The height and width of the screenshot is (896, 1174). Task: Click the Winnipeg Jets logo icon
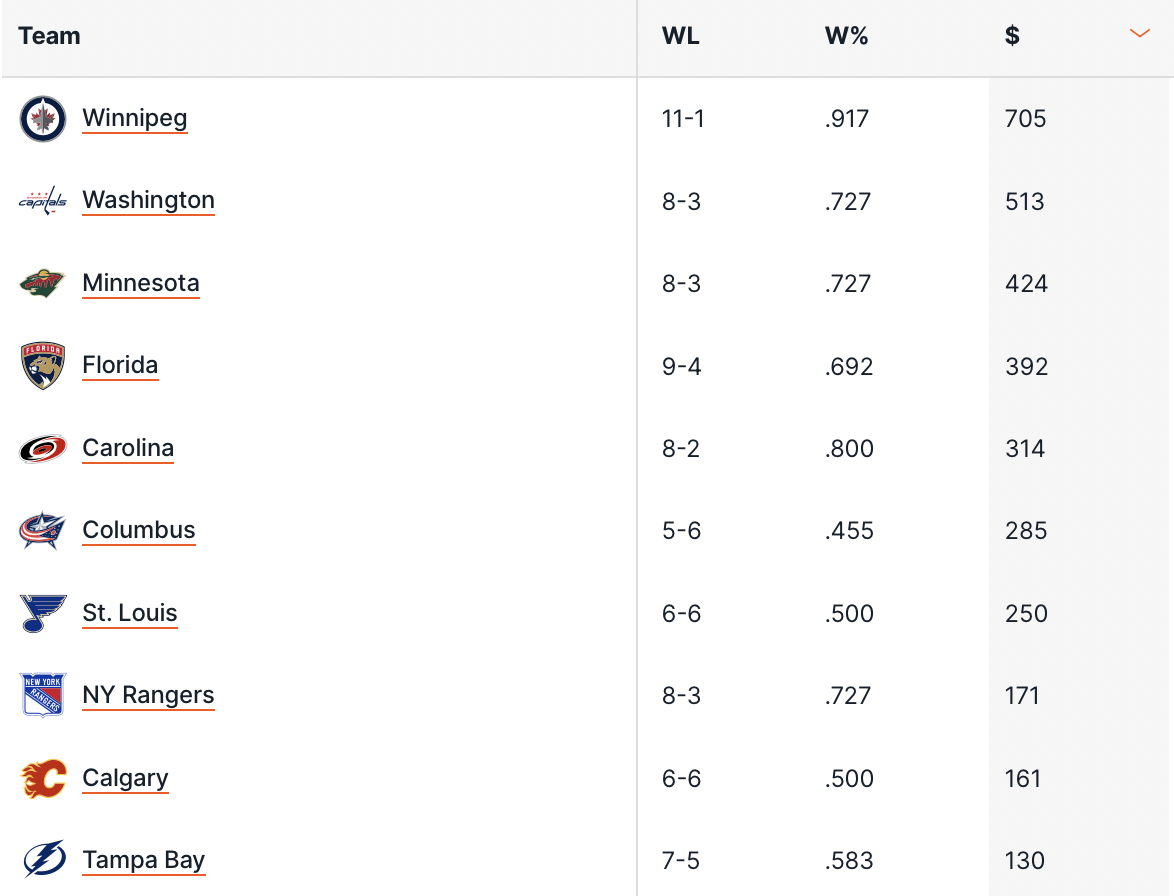(x=43, y=119)
